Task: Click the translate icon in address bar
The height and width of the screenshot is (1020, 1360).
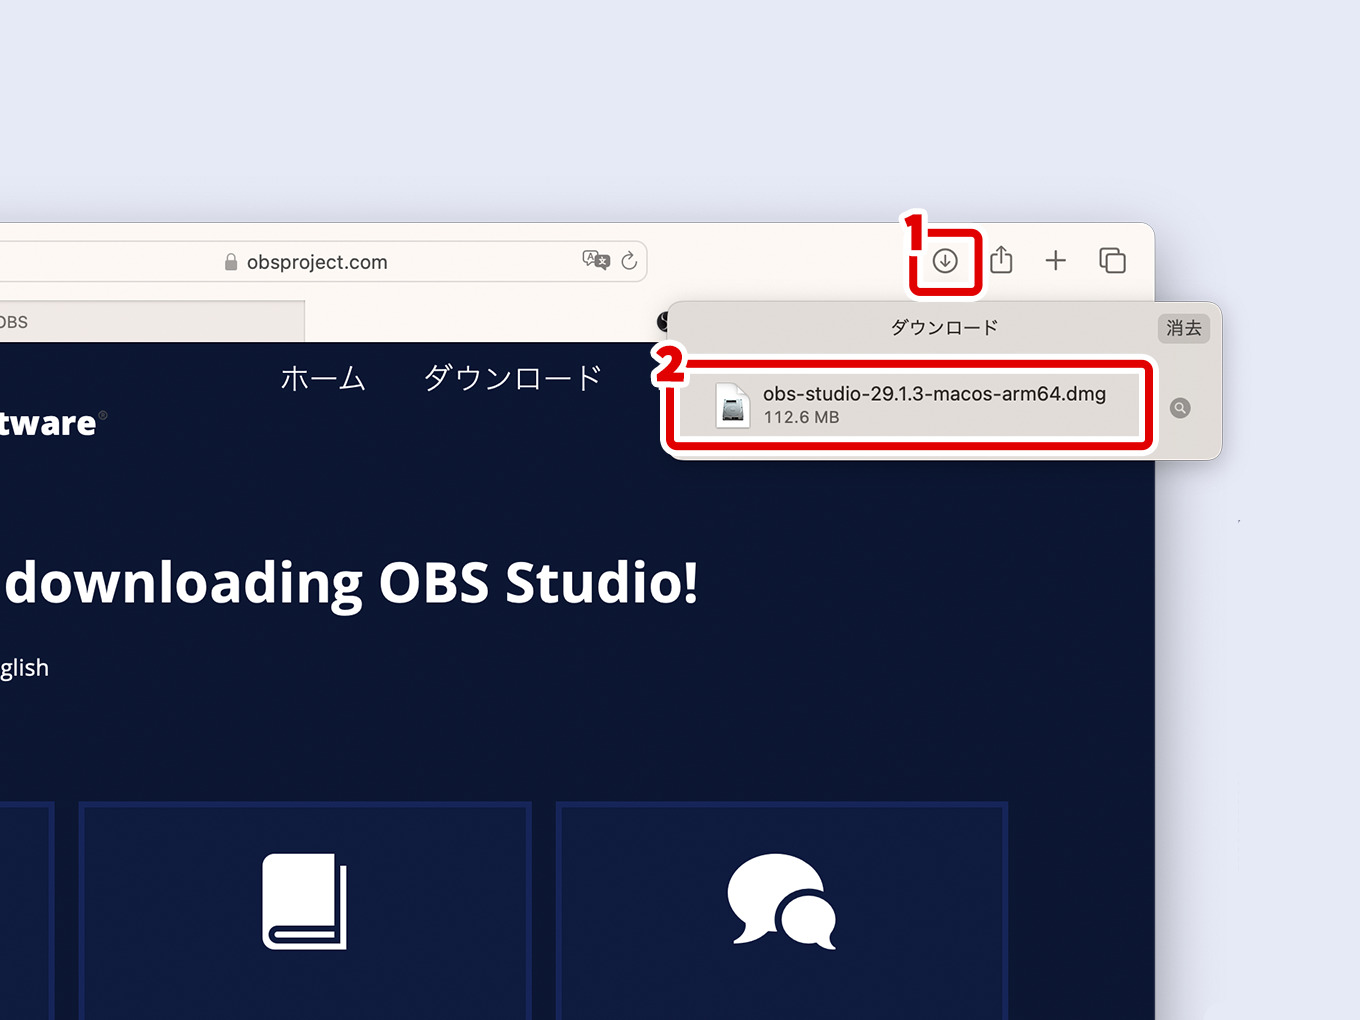Action: click(x=596, y=261)
